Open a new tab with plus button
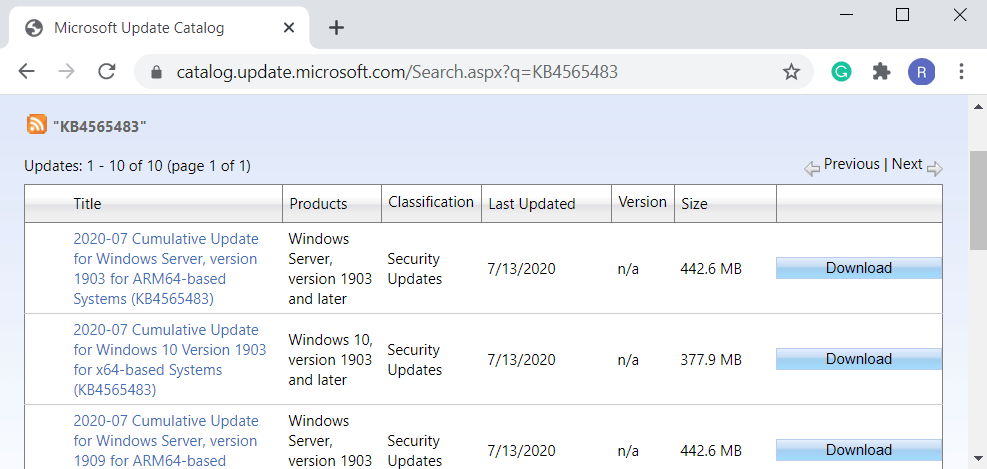This screenshot has height=469, width=987. click(x=337, y=28)
